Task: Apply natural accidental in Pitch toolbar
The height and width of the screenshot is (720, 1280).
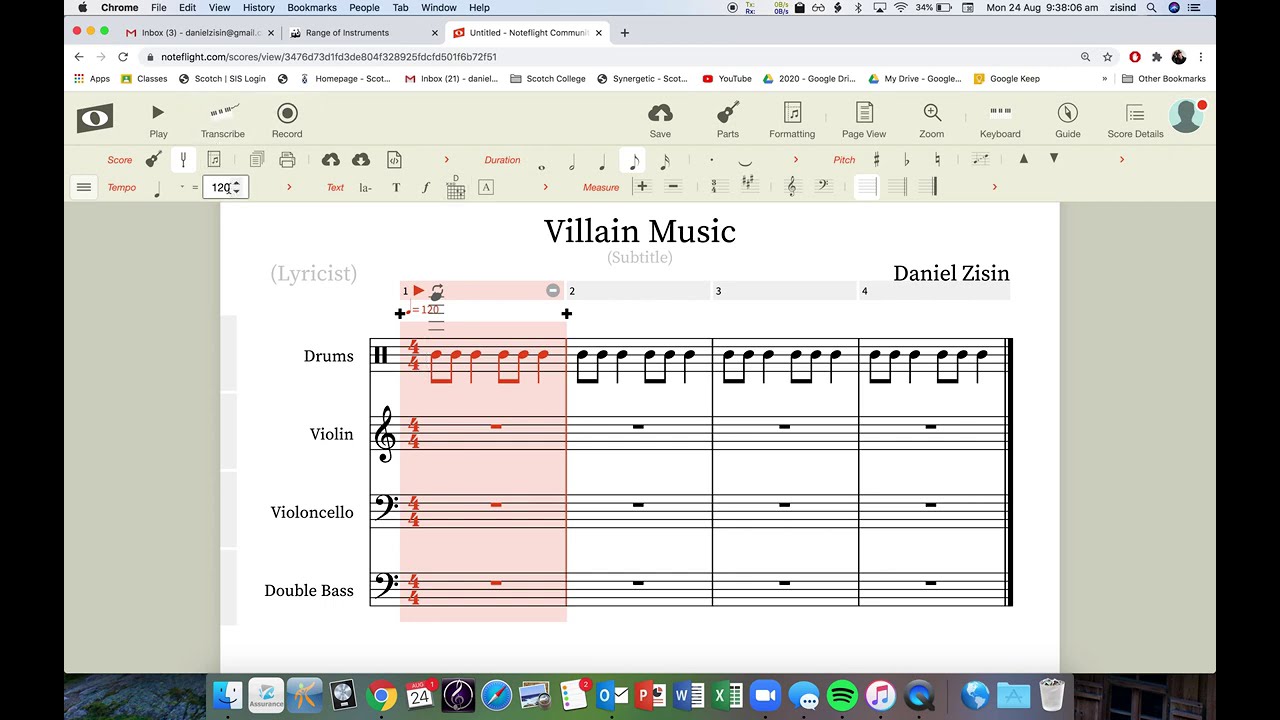Action: [x=937, y=160]
